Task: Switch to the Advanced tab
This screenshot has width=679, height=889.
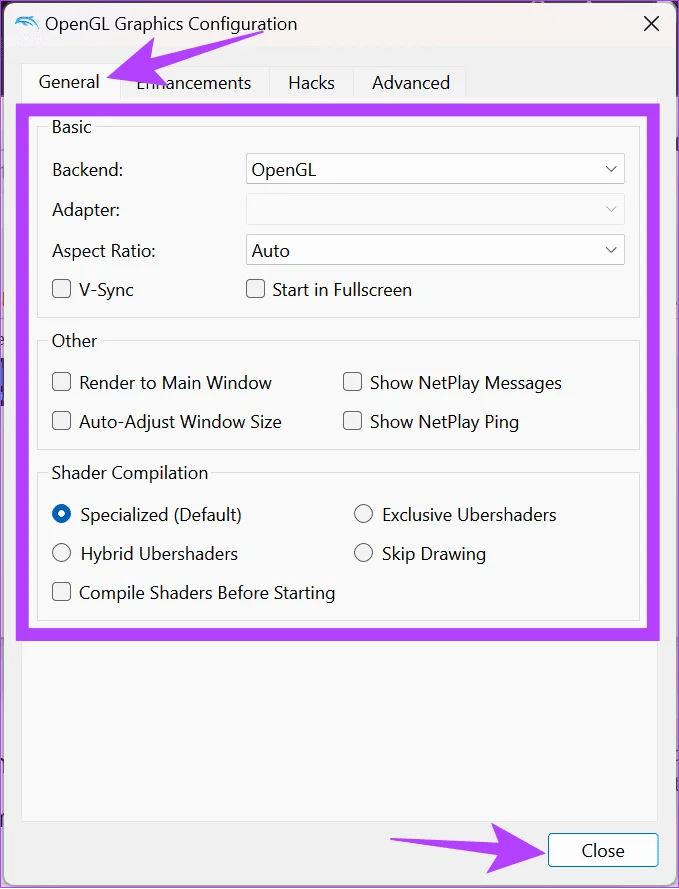Action: tap(410, 83)
